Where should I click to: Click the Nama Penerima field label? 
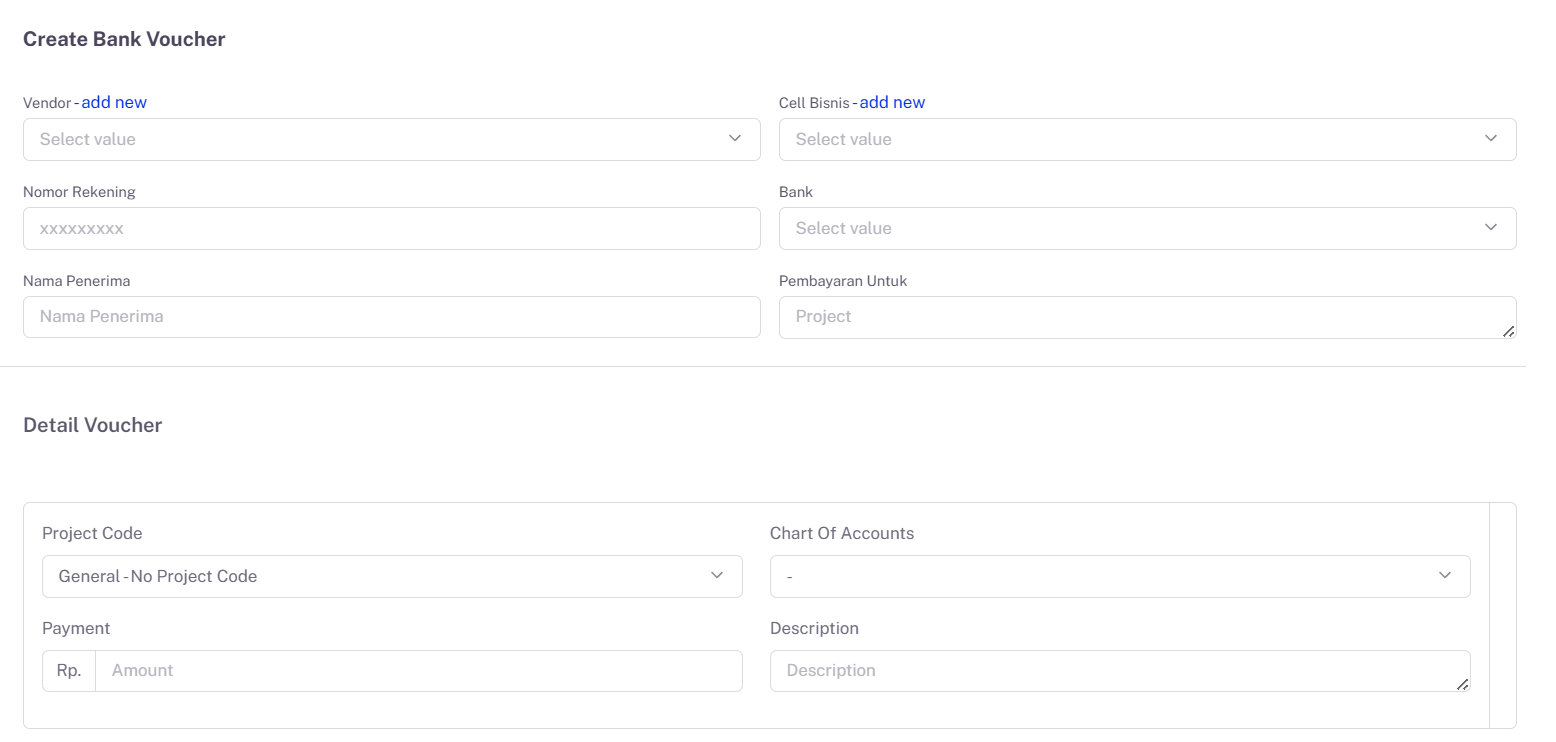click(x=76, y=281)
